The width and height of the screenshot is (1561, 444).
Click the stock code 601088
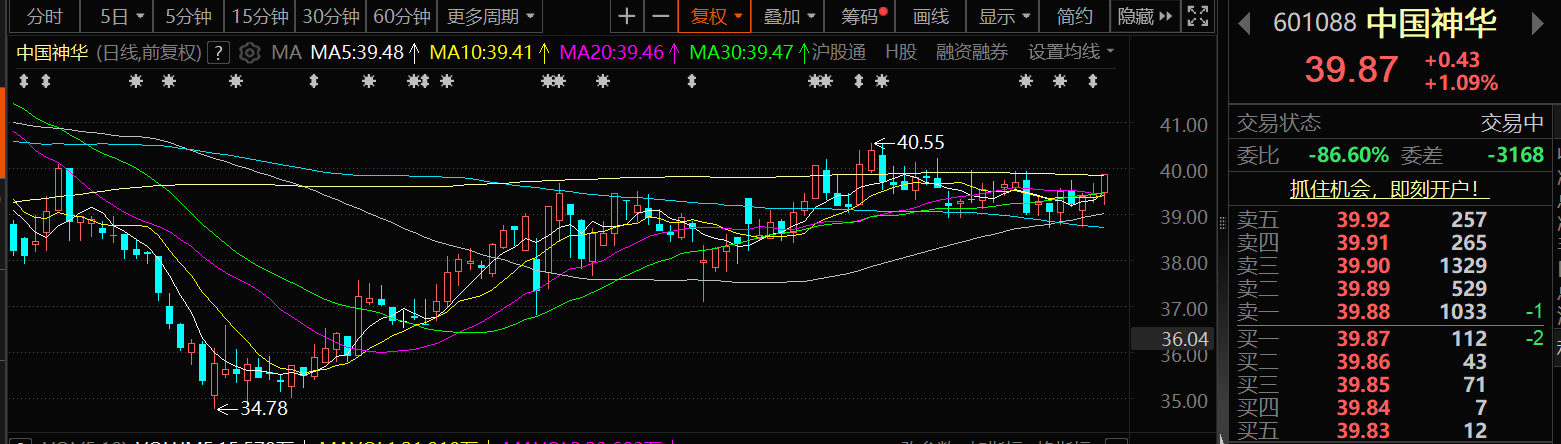pyautogui.click(x=1315, y=23)
